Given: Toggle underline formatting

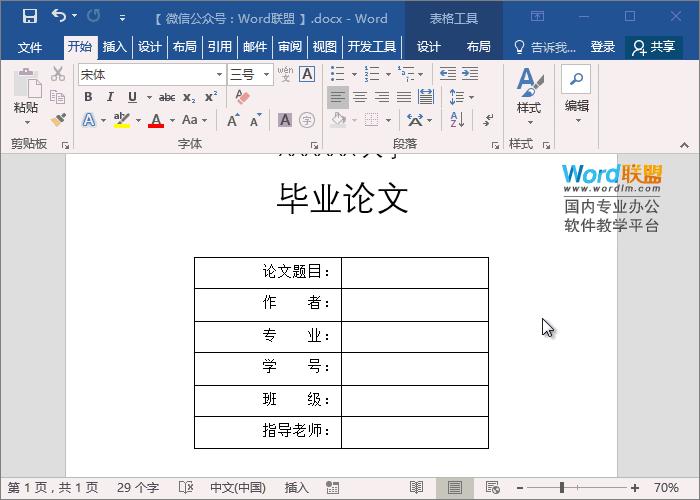Looking at the screenshot, I should pos(132,97).
